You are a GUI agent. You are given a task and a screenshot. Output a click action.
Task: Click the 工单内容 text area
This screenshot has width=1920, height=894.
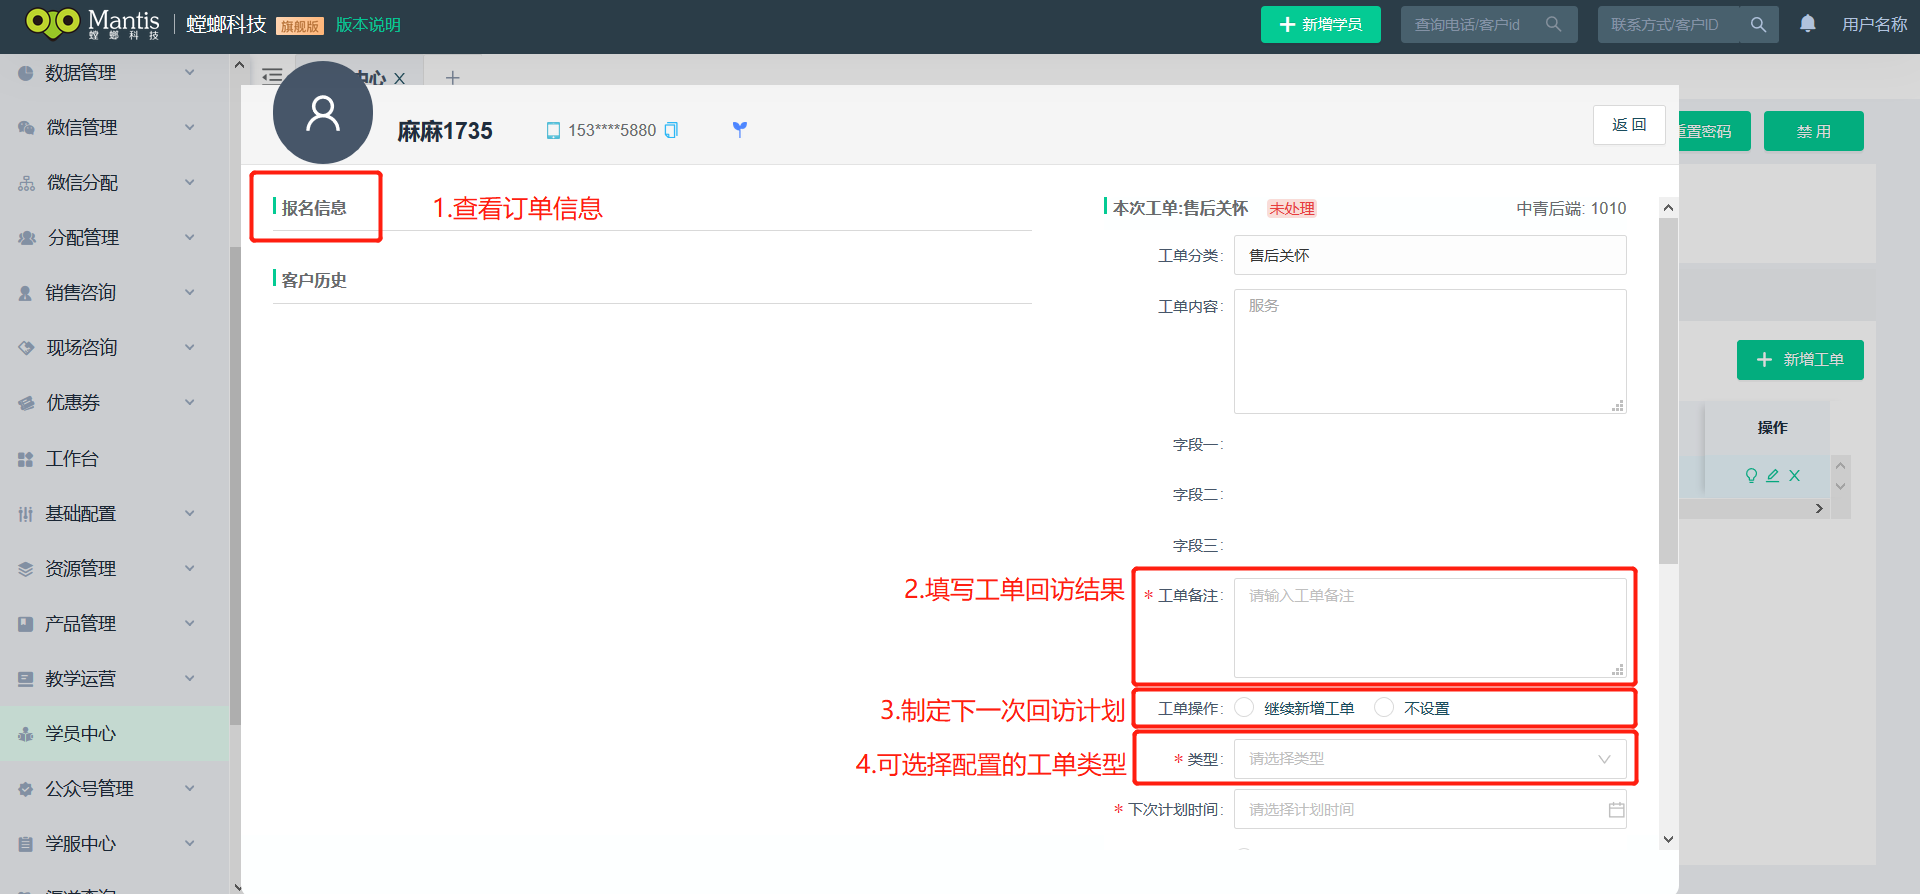1430,351
